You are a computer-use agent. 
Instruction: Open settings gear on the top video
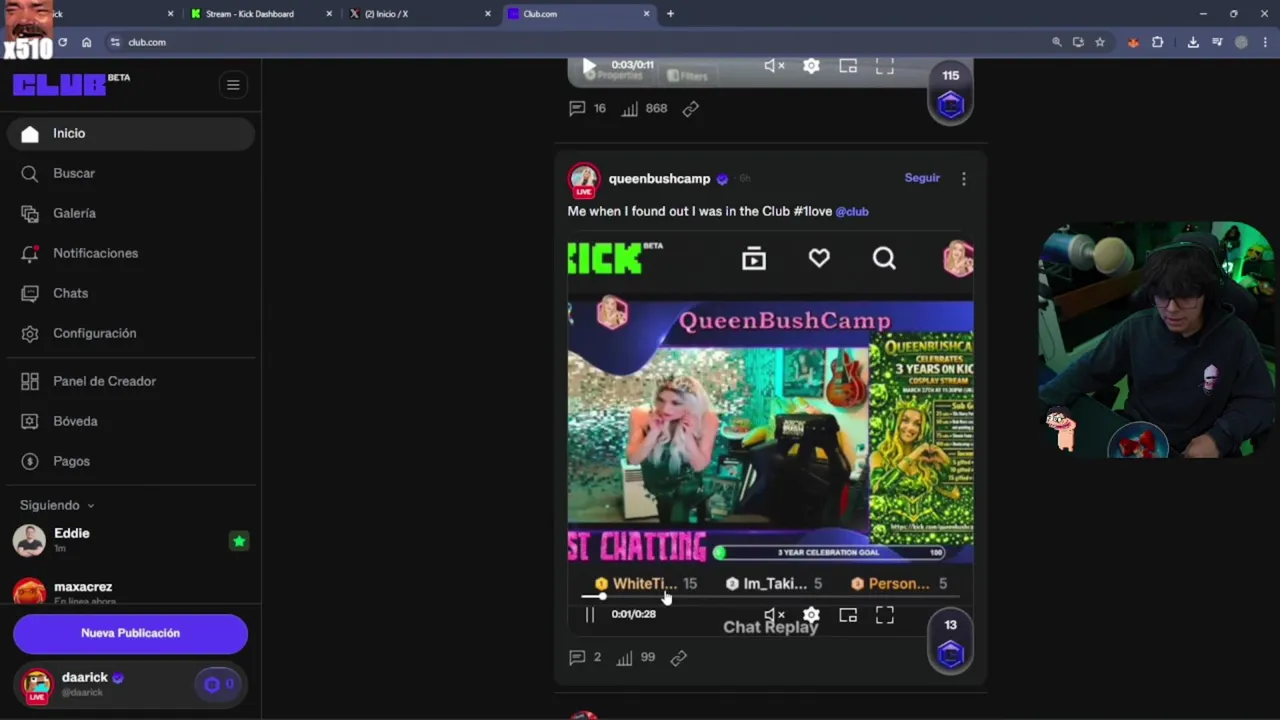811,66
